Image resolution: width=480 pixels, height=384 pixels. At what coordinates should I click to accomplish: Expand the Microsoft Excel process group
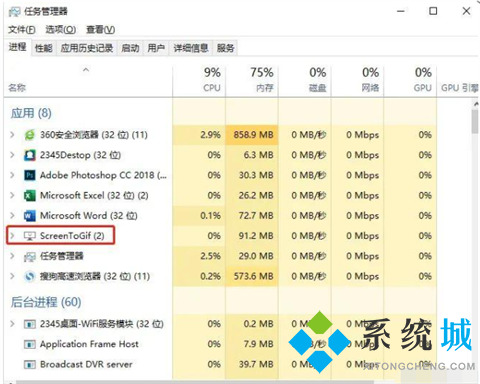[12, 195]
